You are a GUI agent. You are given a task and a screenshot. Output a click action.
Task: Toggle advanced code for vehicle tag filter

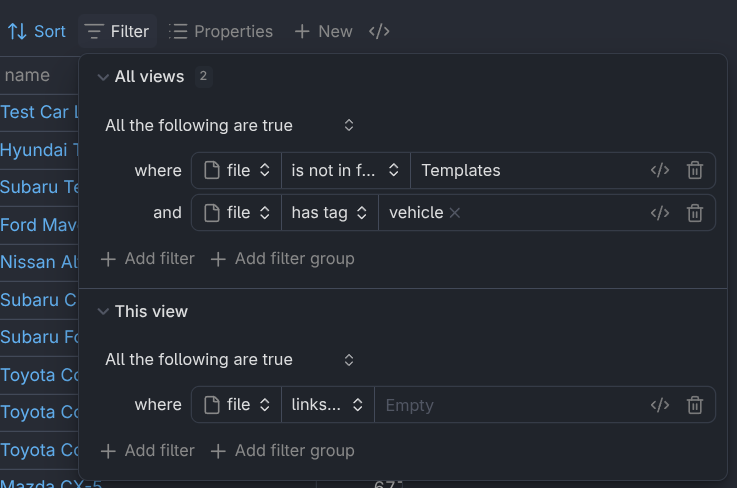point(660,212)
